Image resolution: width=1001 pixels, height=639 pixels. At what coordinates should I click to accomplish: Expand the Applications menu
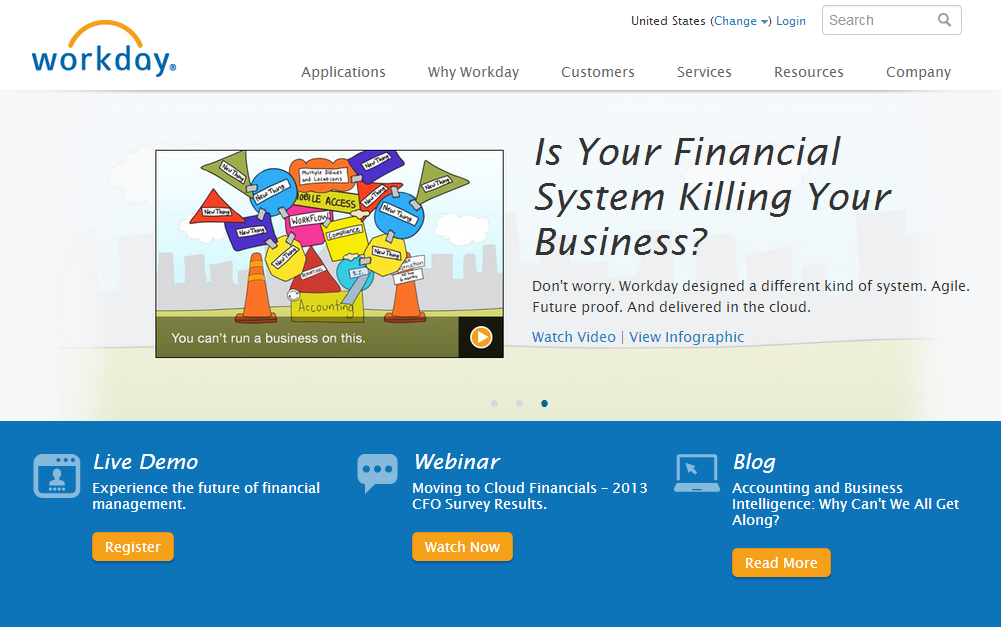343,72
